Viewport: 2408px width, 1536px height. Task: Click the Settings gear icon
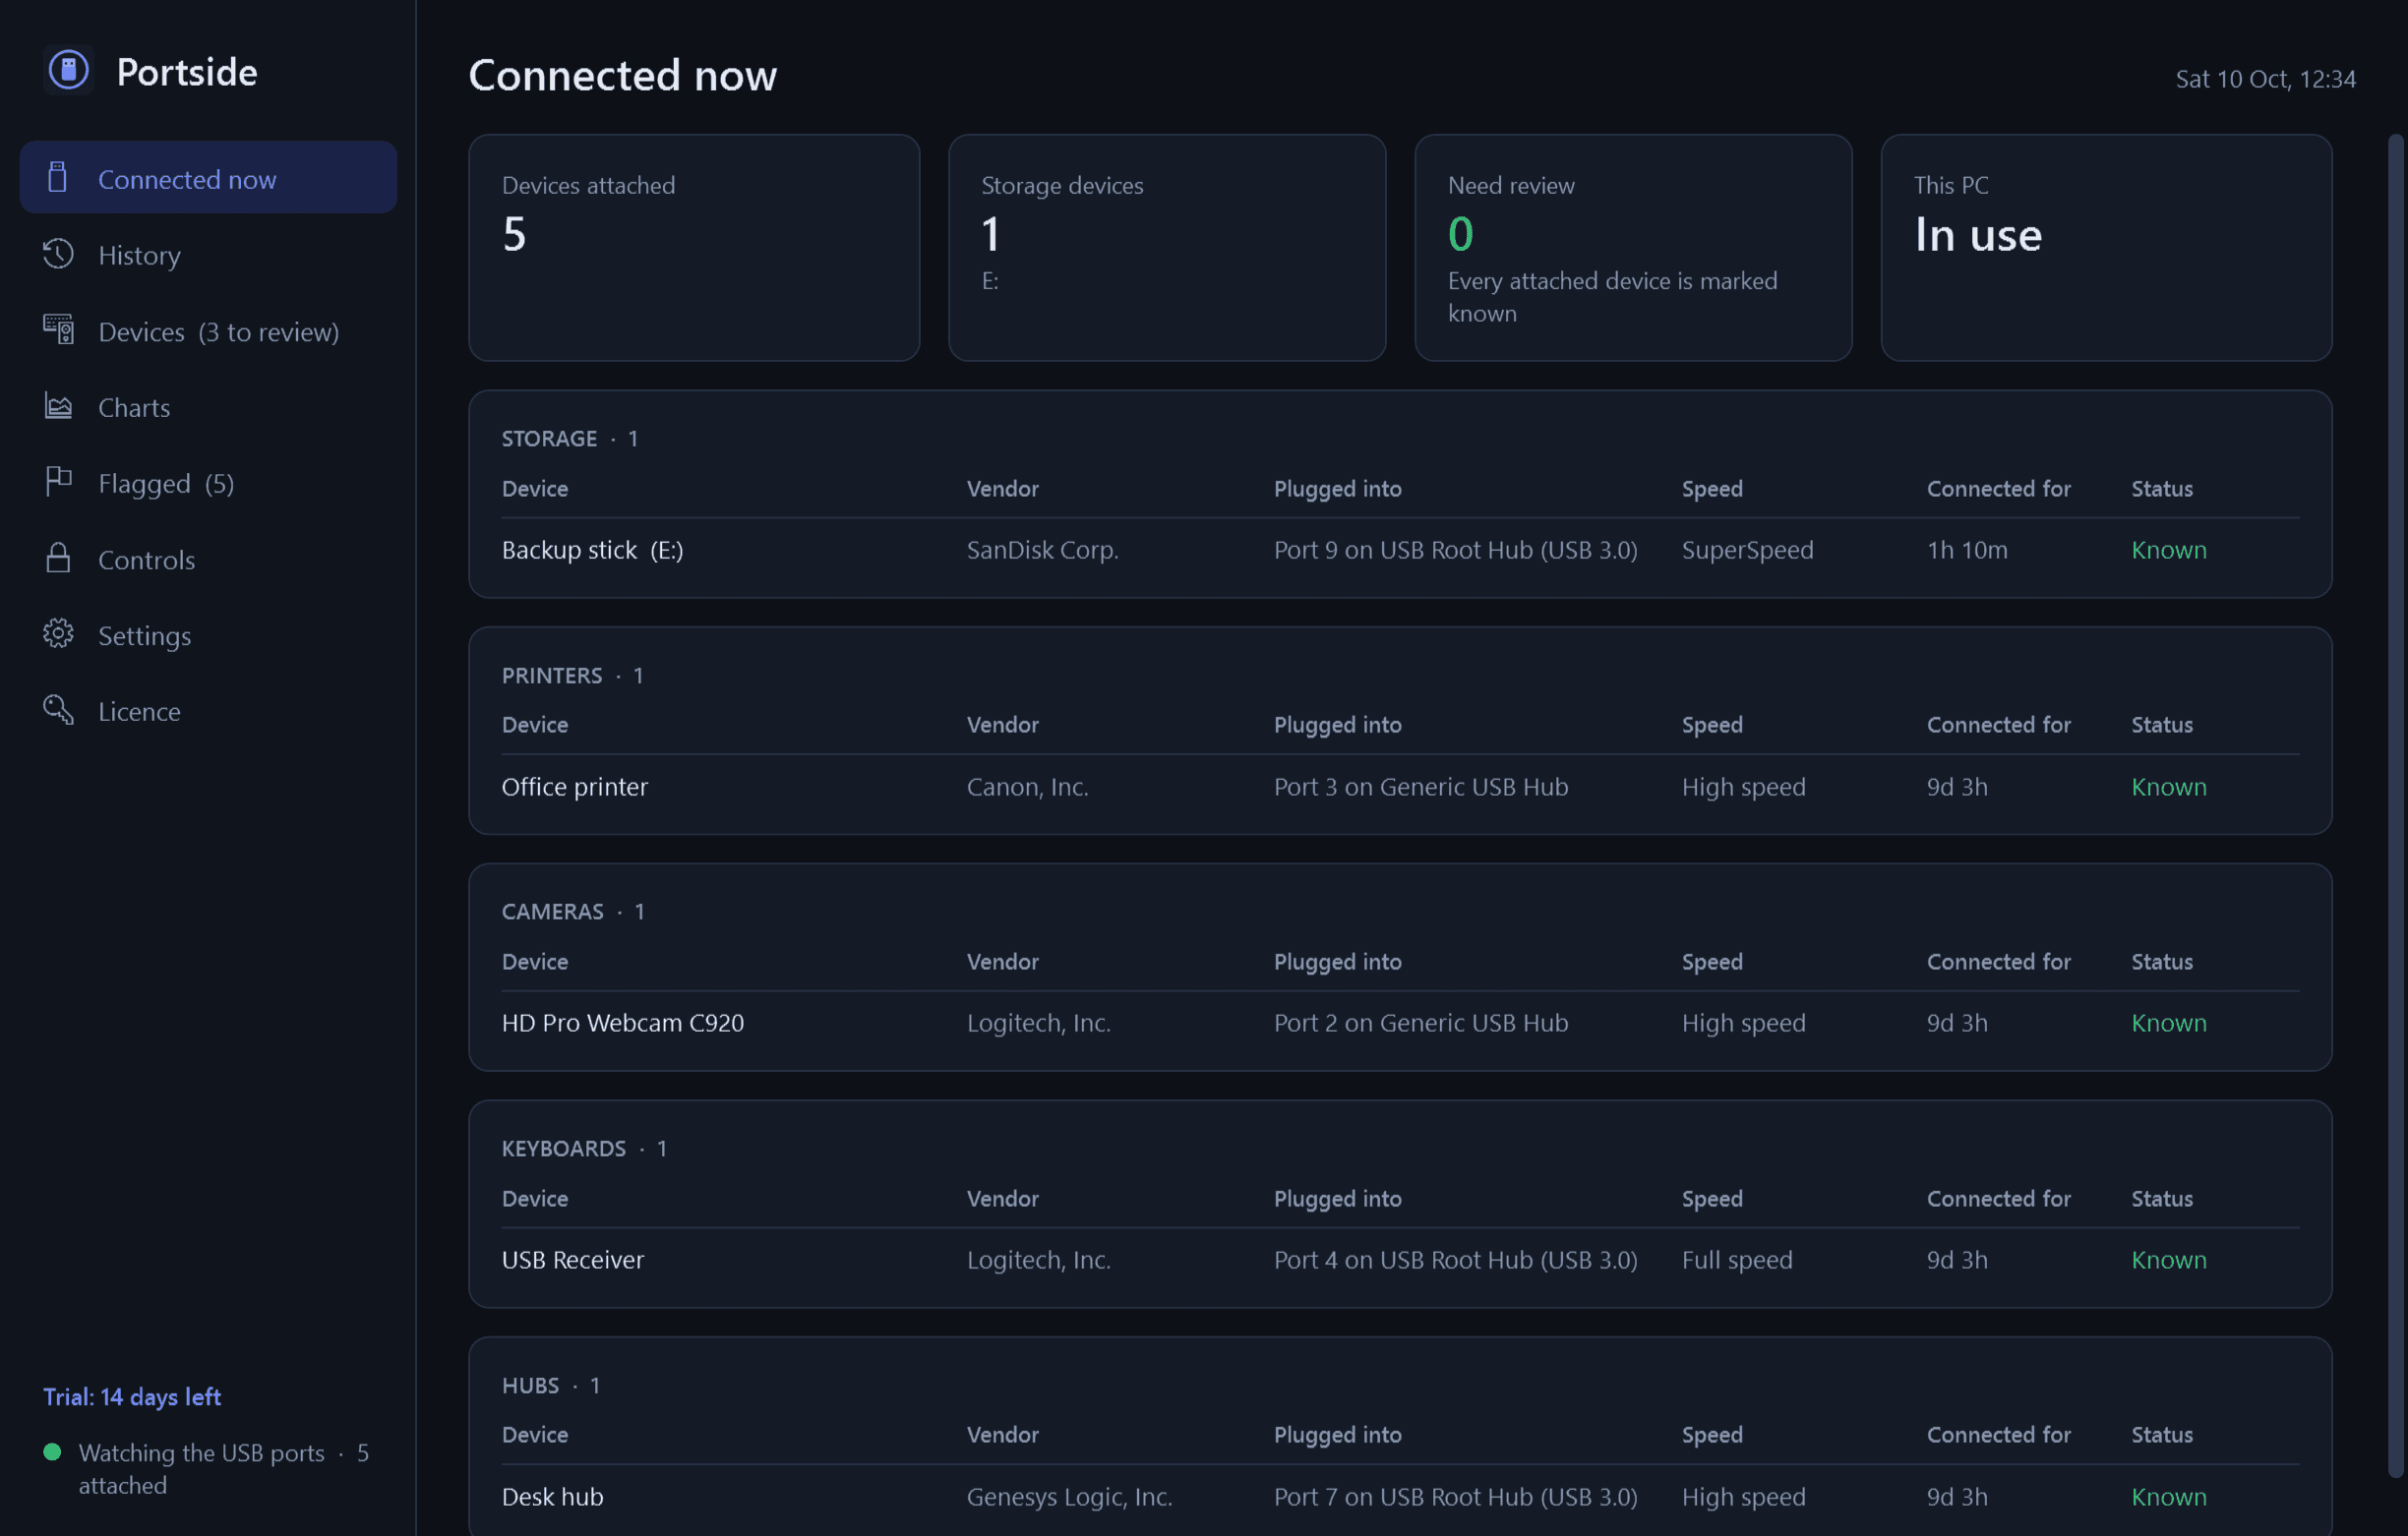point(58,634)
